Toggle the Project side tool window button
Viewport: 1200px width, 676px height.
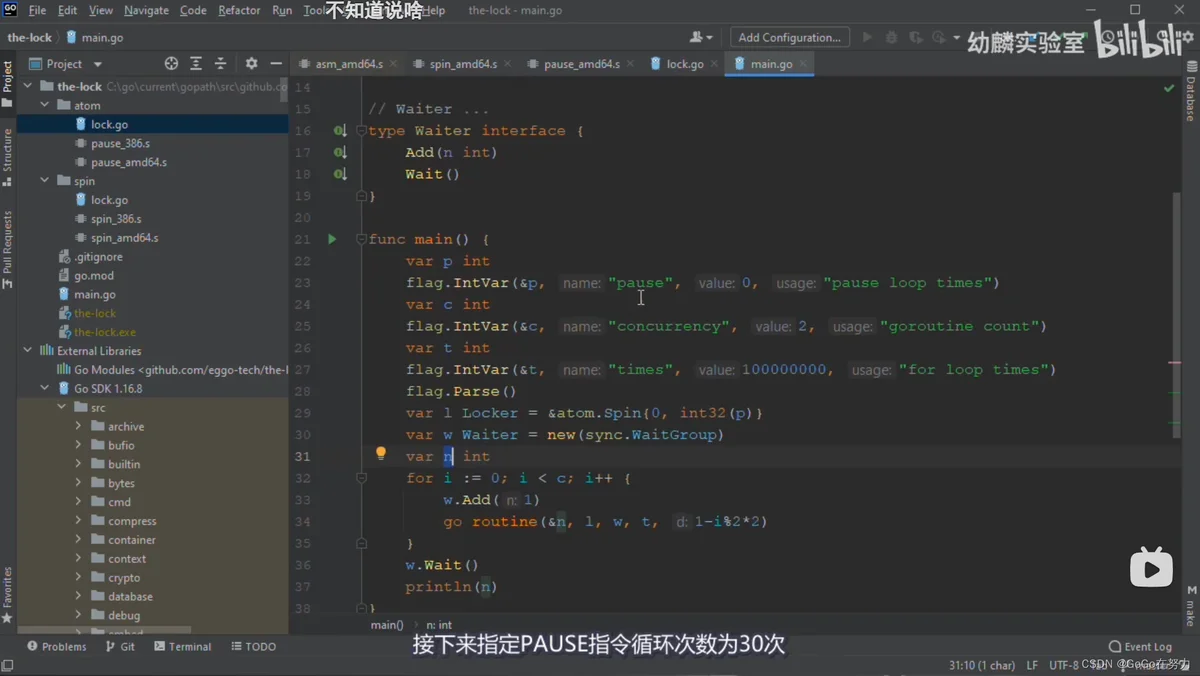[7, 84]
